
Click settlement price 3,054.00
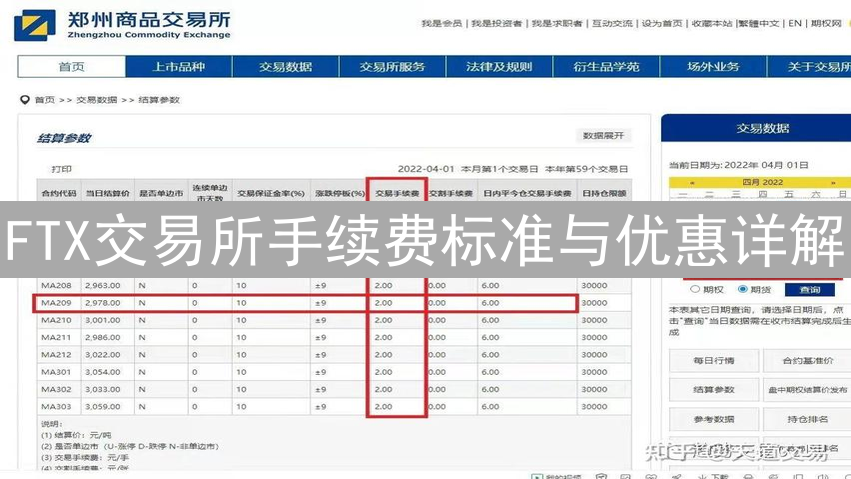pos(103,372)
